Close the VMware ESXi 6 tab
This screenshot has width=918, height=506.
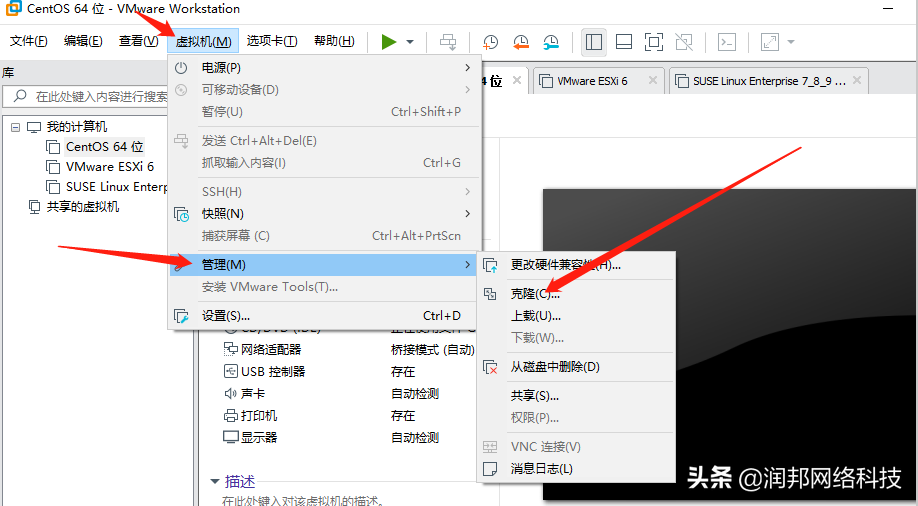point(652,80)
